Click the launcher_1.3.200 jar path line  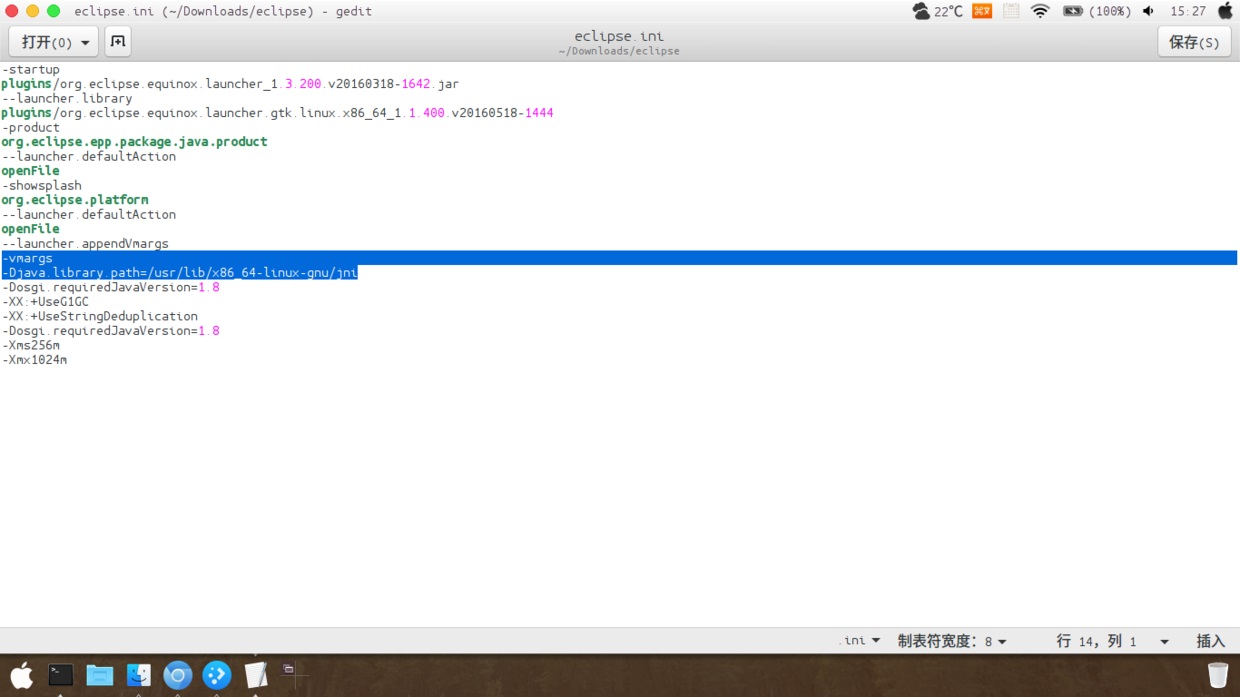(x=230, y=84)
